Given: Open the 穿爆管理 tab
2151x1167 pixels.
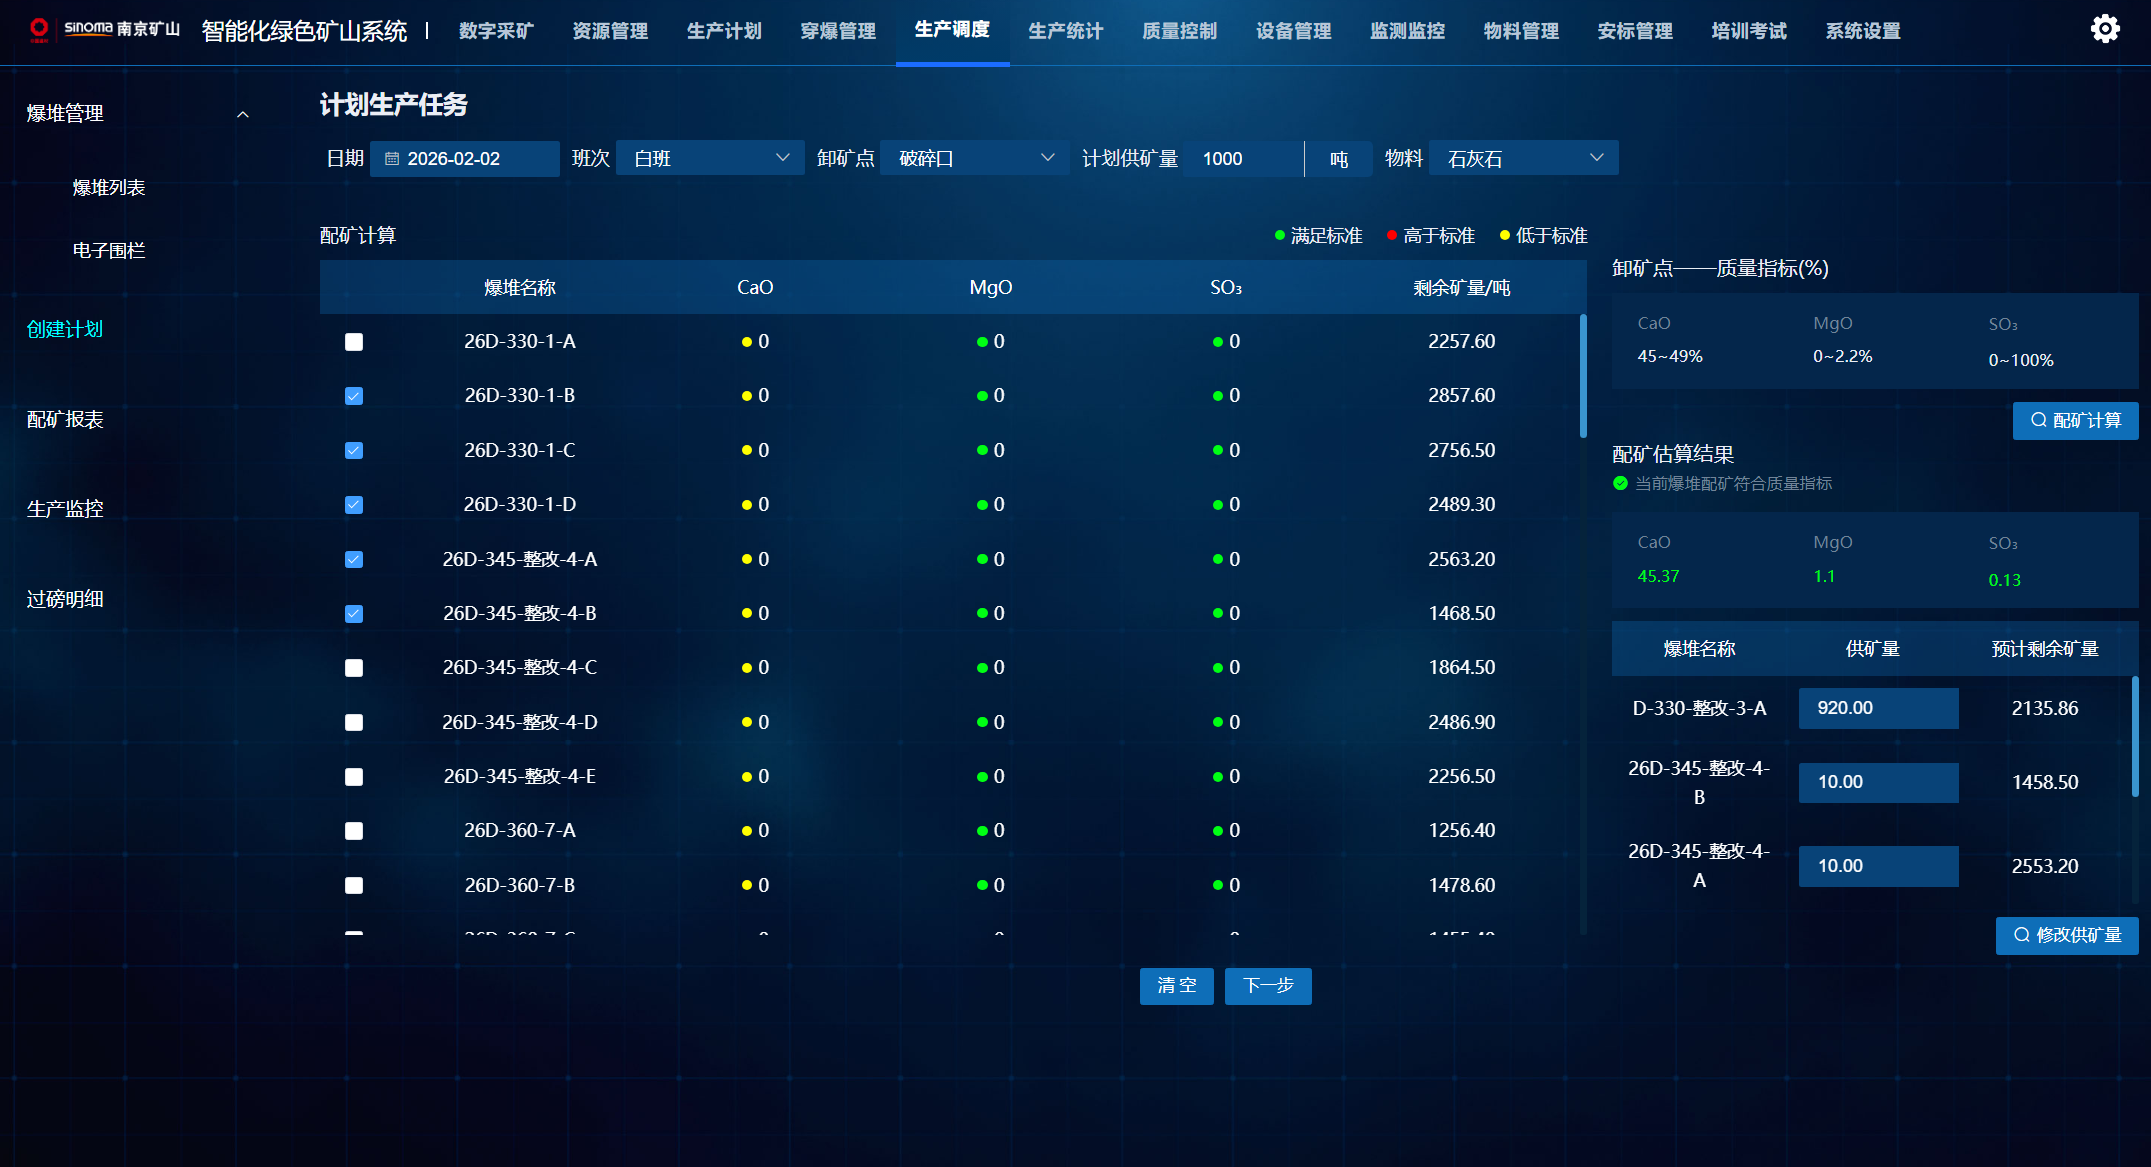Looking at the screenshot, I should [x=838, y=31].
